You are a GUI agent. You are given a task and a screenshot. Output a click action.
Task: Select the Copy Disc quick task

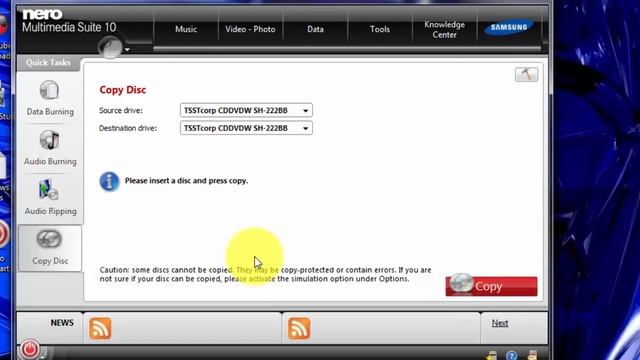coord(50,248)
